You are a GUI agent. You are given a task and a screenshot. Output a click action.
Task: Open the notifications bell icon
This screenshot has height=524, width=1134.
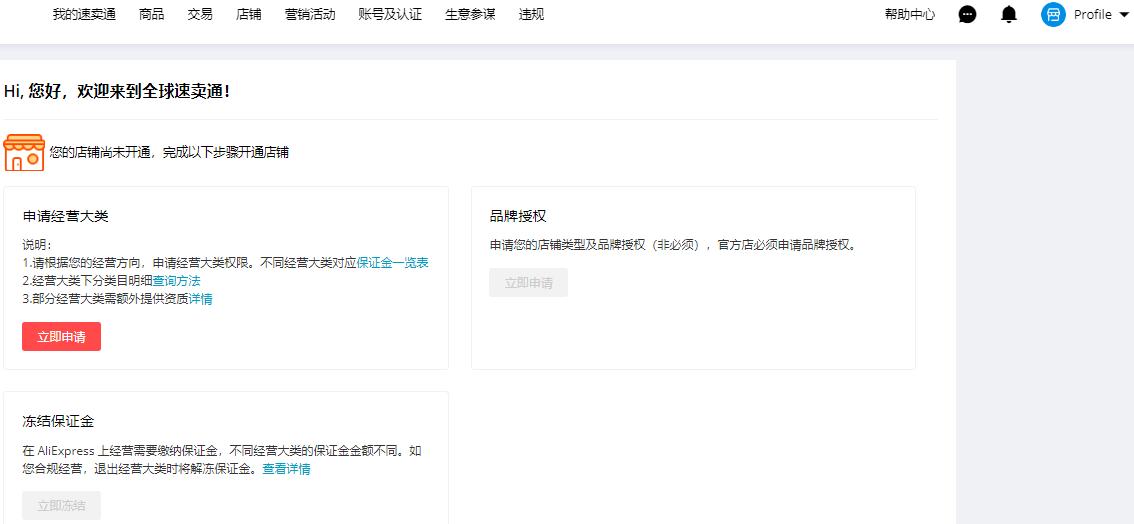1009,14
